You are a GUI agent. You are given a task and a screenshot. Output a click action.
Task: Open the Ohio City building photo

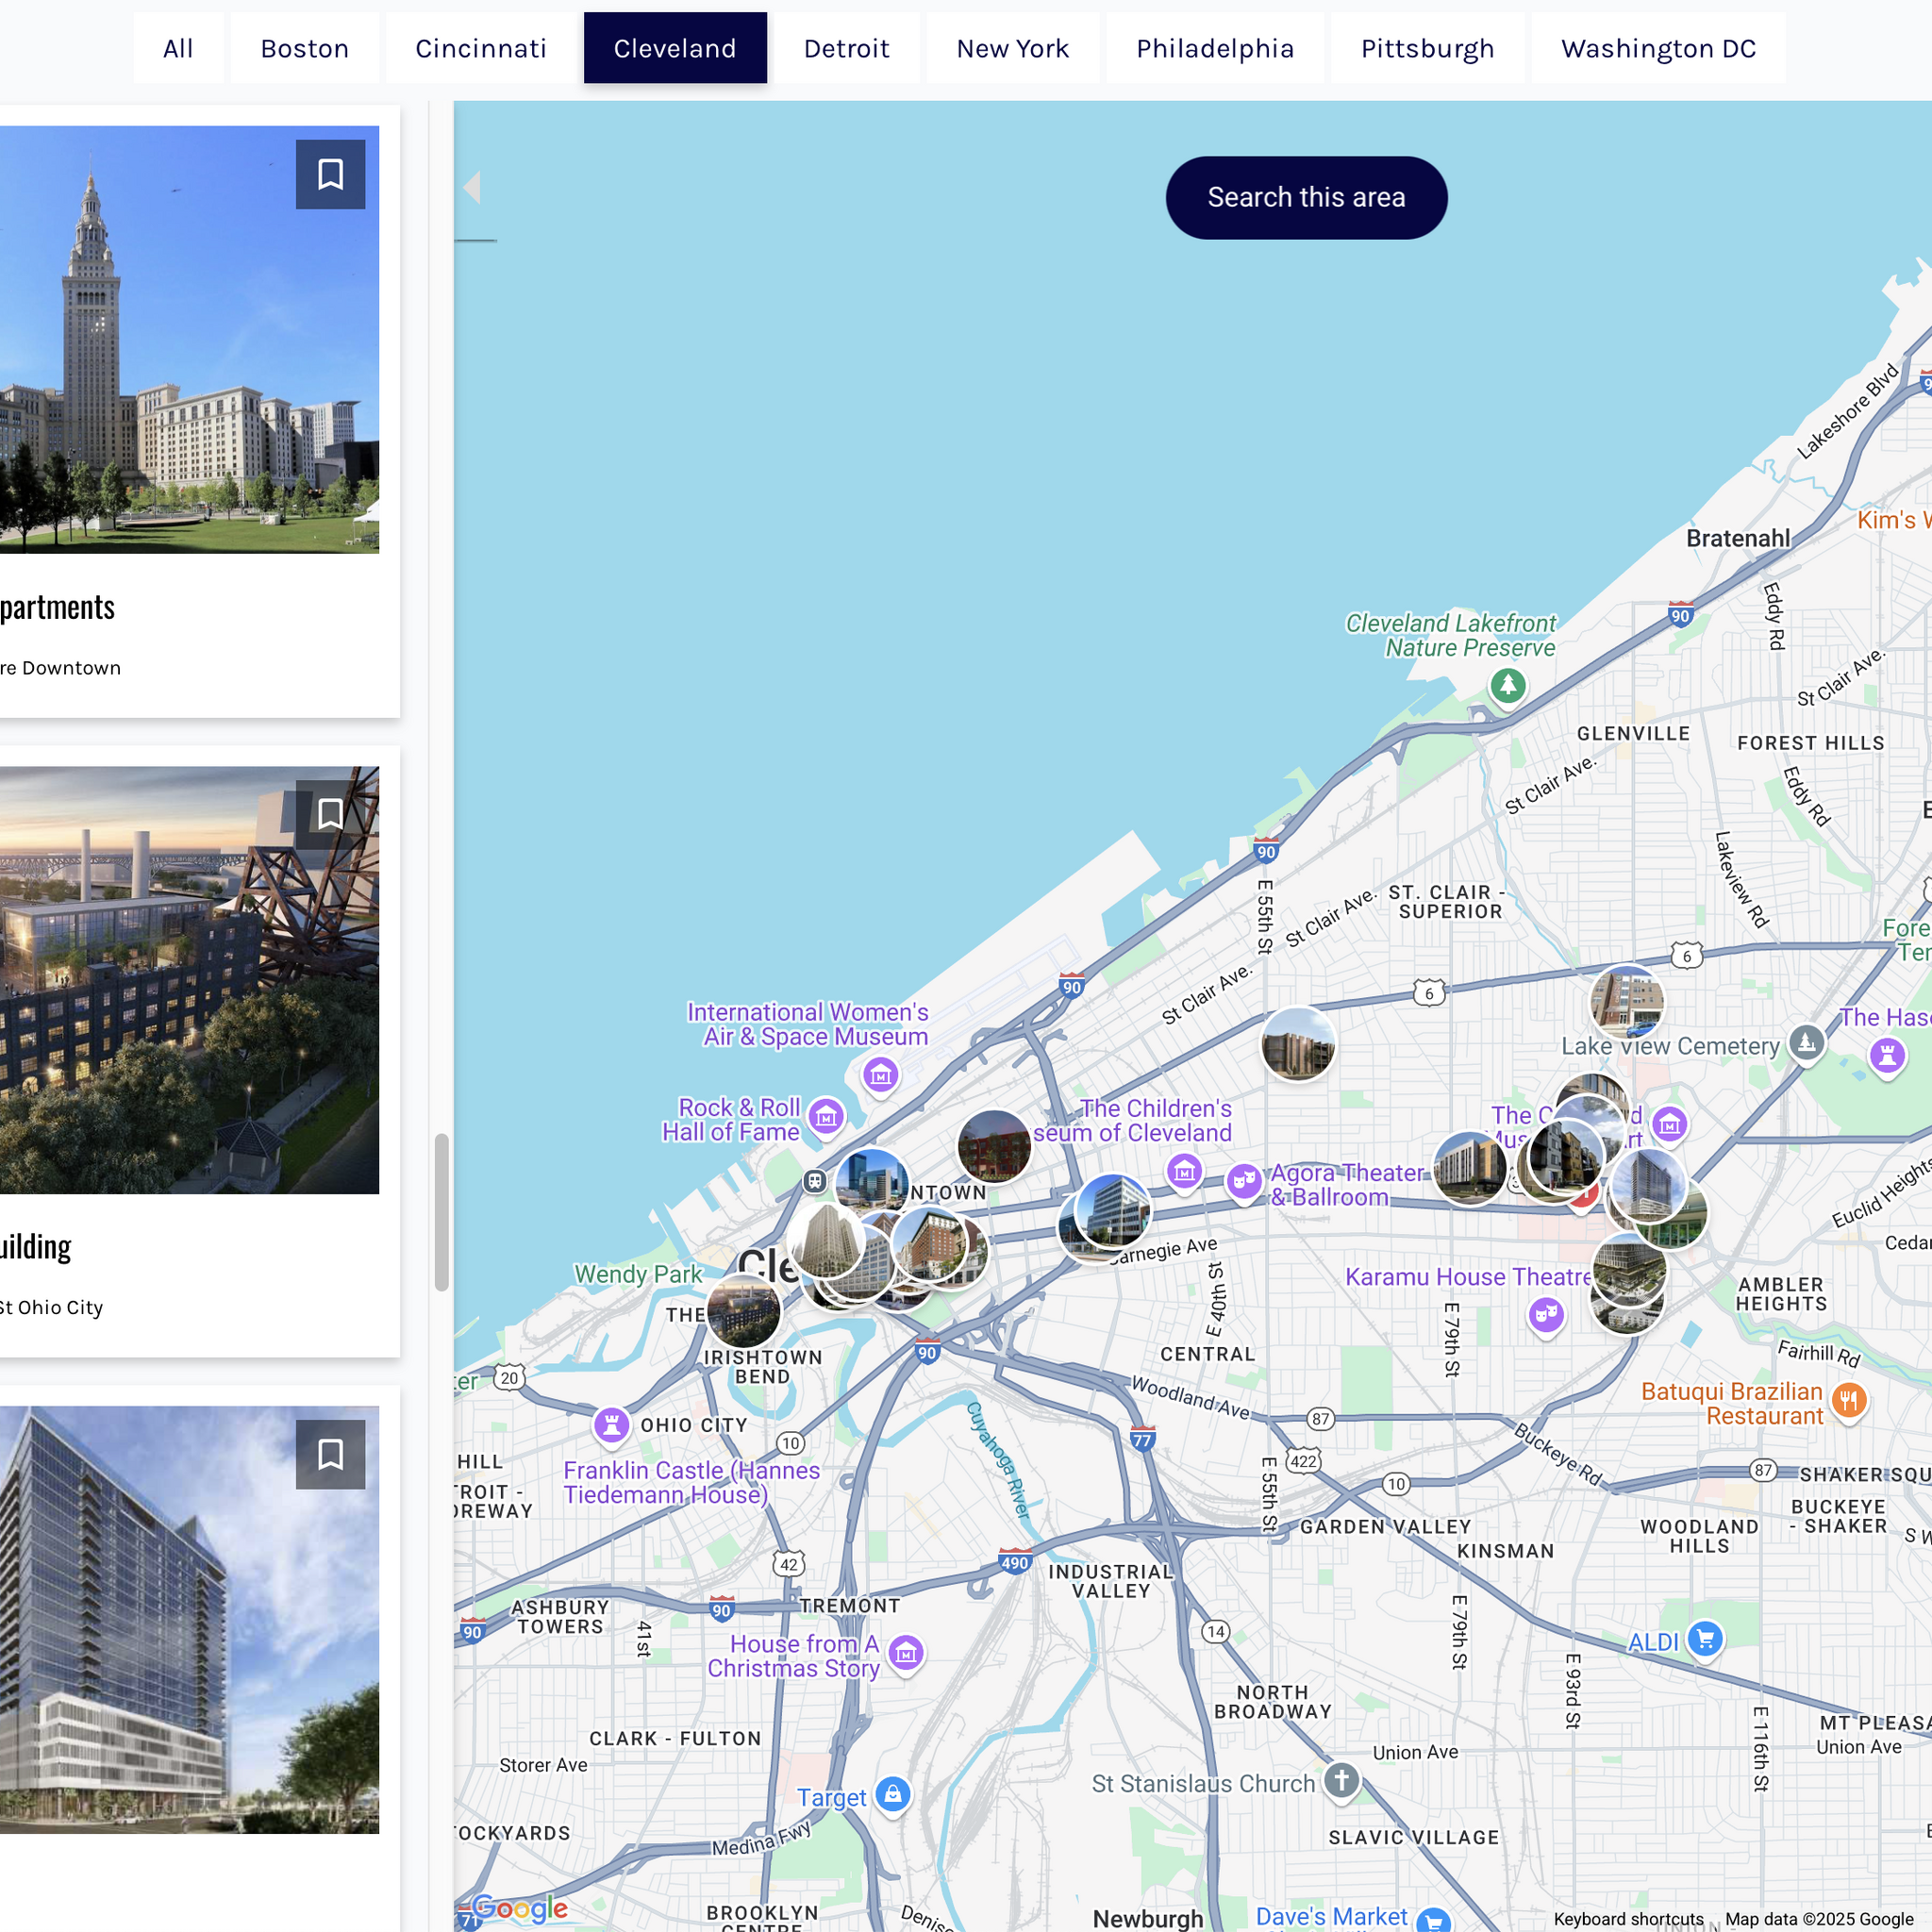(189, 980)
